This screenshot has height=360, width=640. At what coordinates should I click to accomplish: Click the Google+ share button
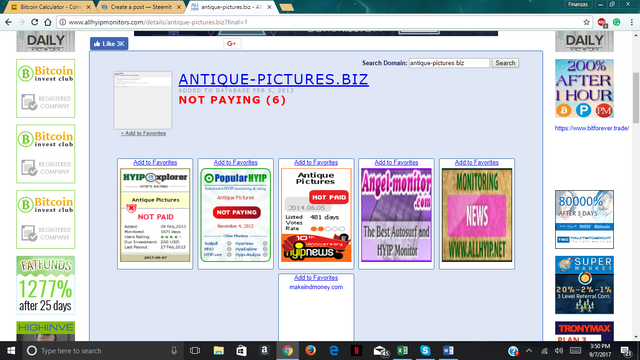click(x=232, y=44)
